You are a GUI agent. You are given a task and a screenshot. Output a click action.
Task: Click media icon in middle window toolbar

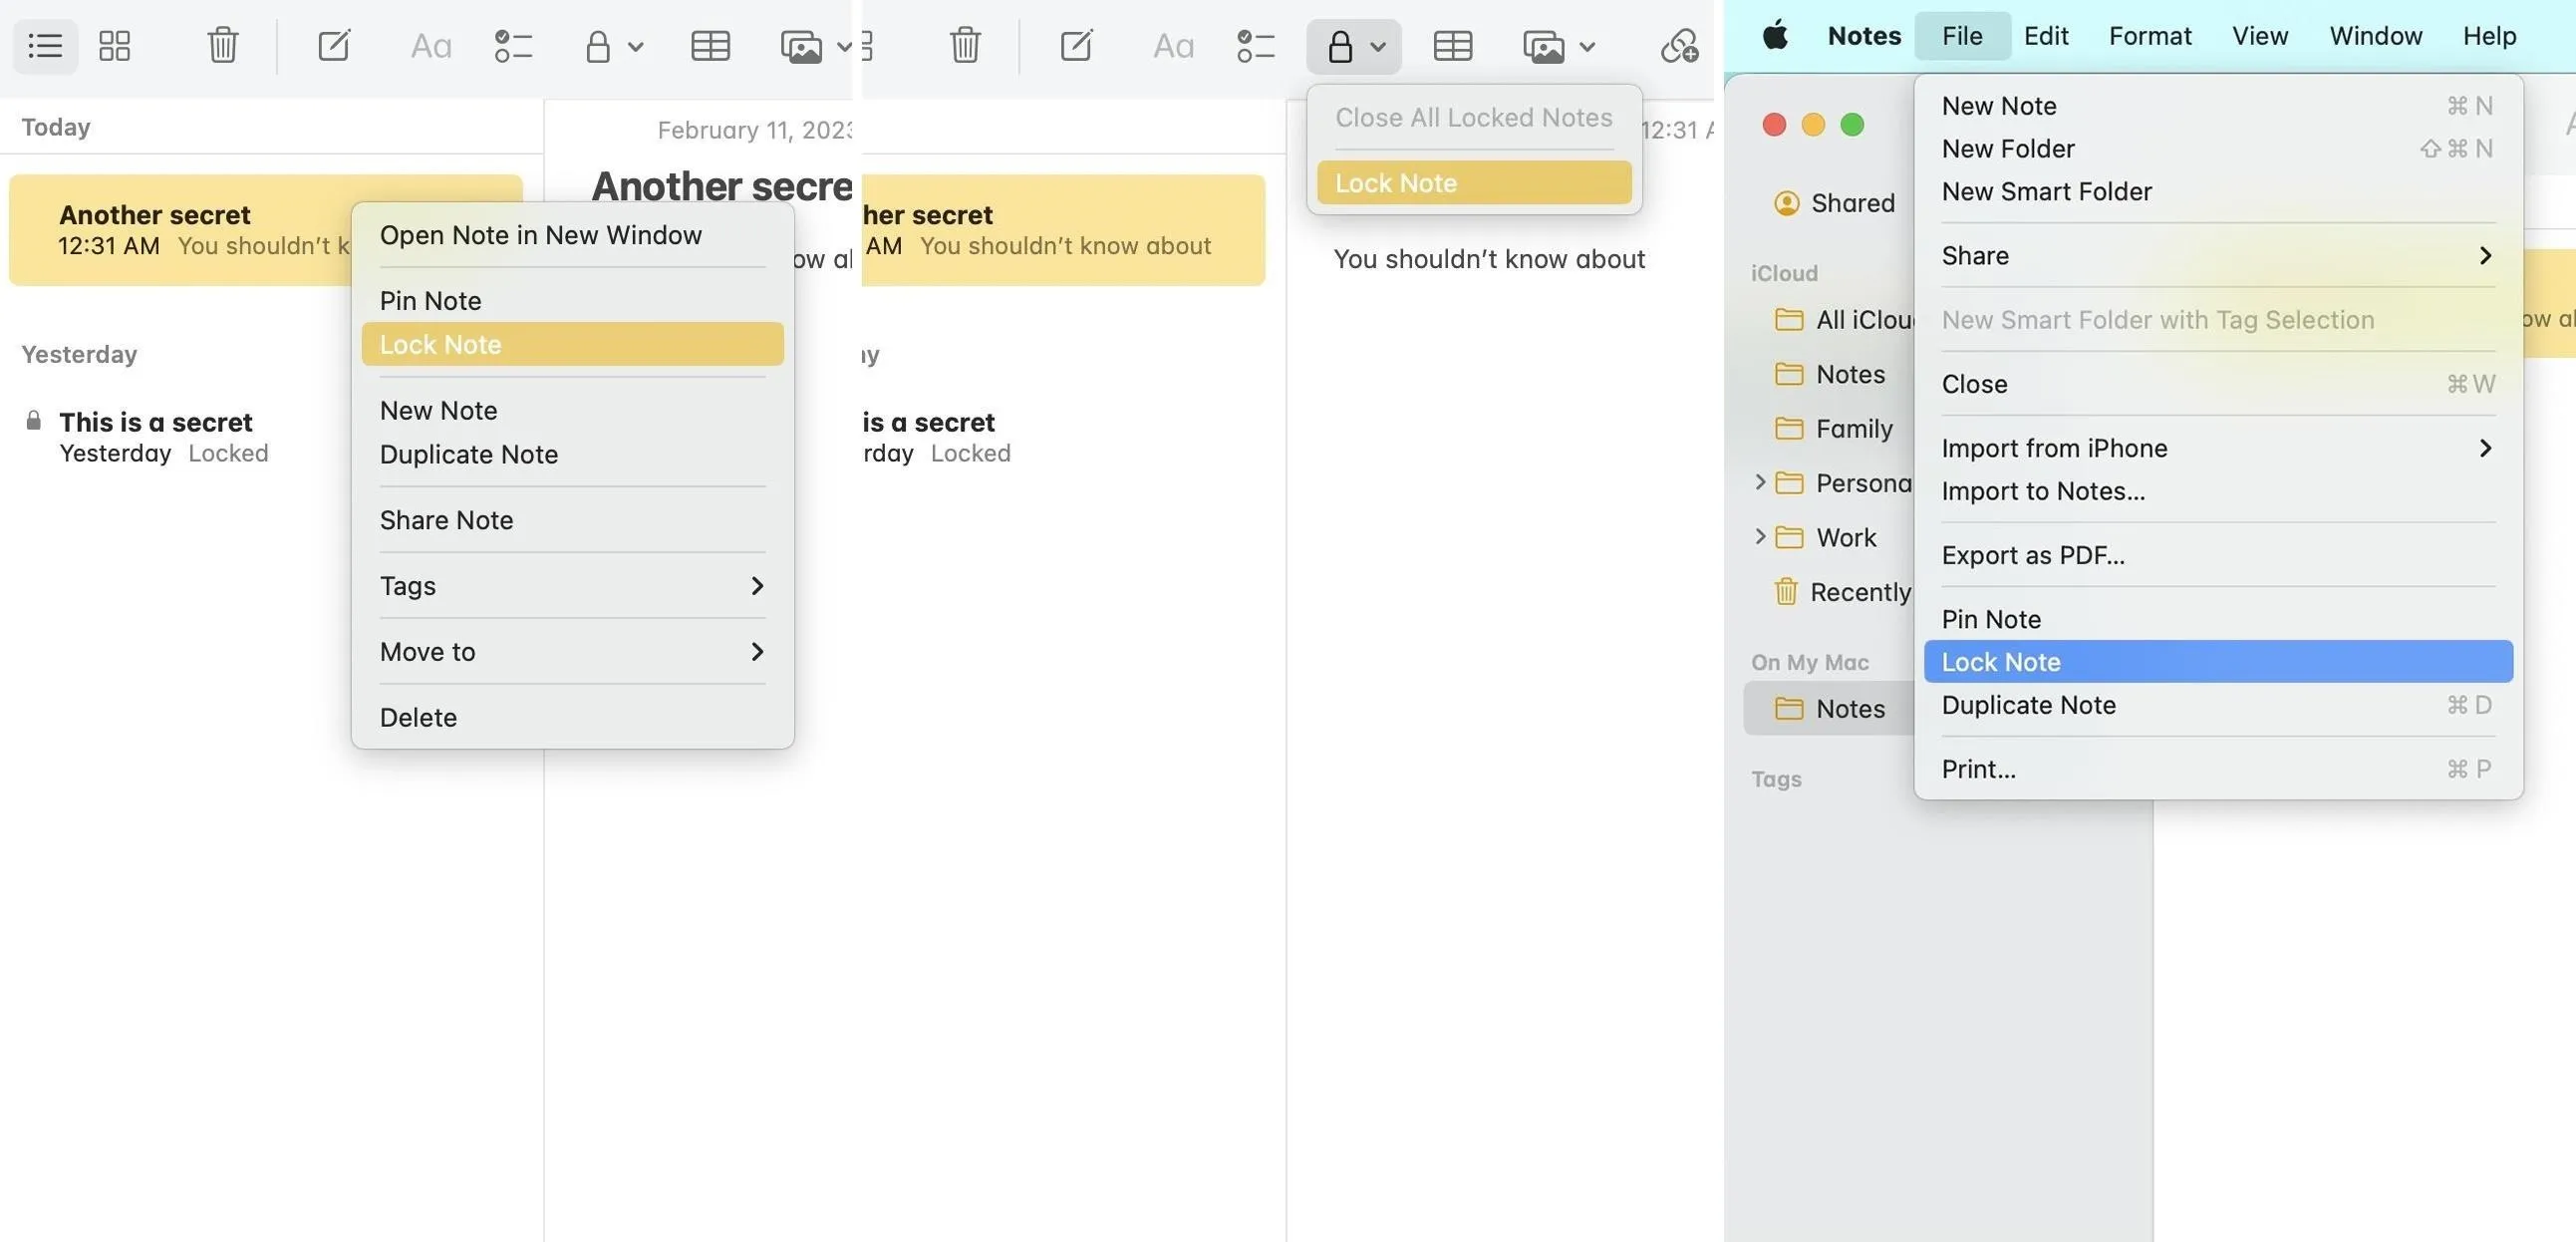1543,47
